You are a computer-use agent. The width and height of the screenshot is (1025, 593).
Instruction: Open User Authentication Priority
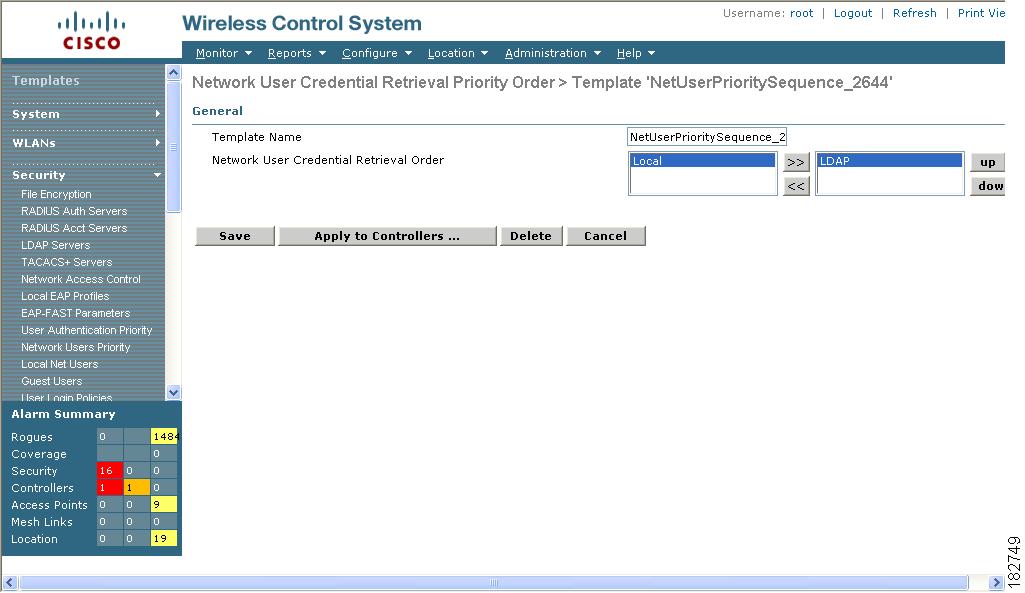pyautogui.click(x=86, y=330)
